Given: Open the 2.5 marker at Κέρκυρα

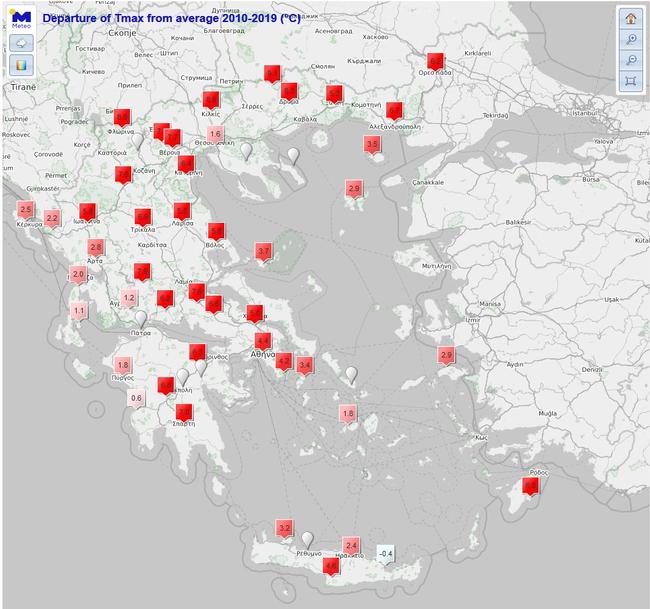Looking at the screenshot, I should tap(26, 210).
